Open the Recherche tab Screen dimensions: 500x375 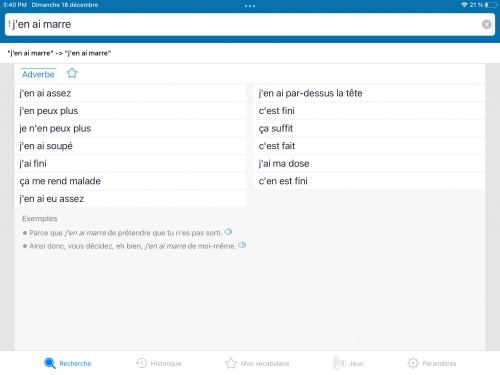pos(68,363)
